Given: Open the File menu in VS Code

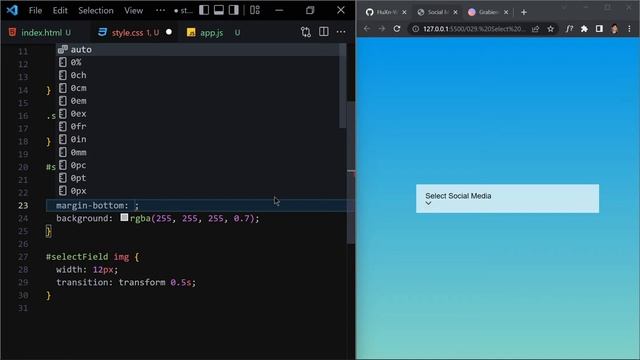Looking at the screenshot, I should click(35, 11).
